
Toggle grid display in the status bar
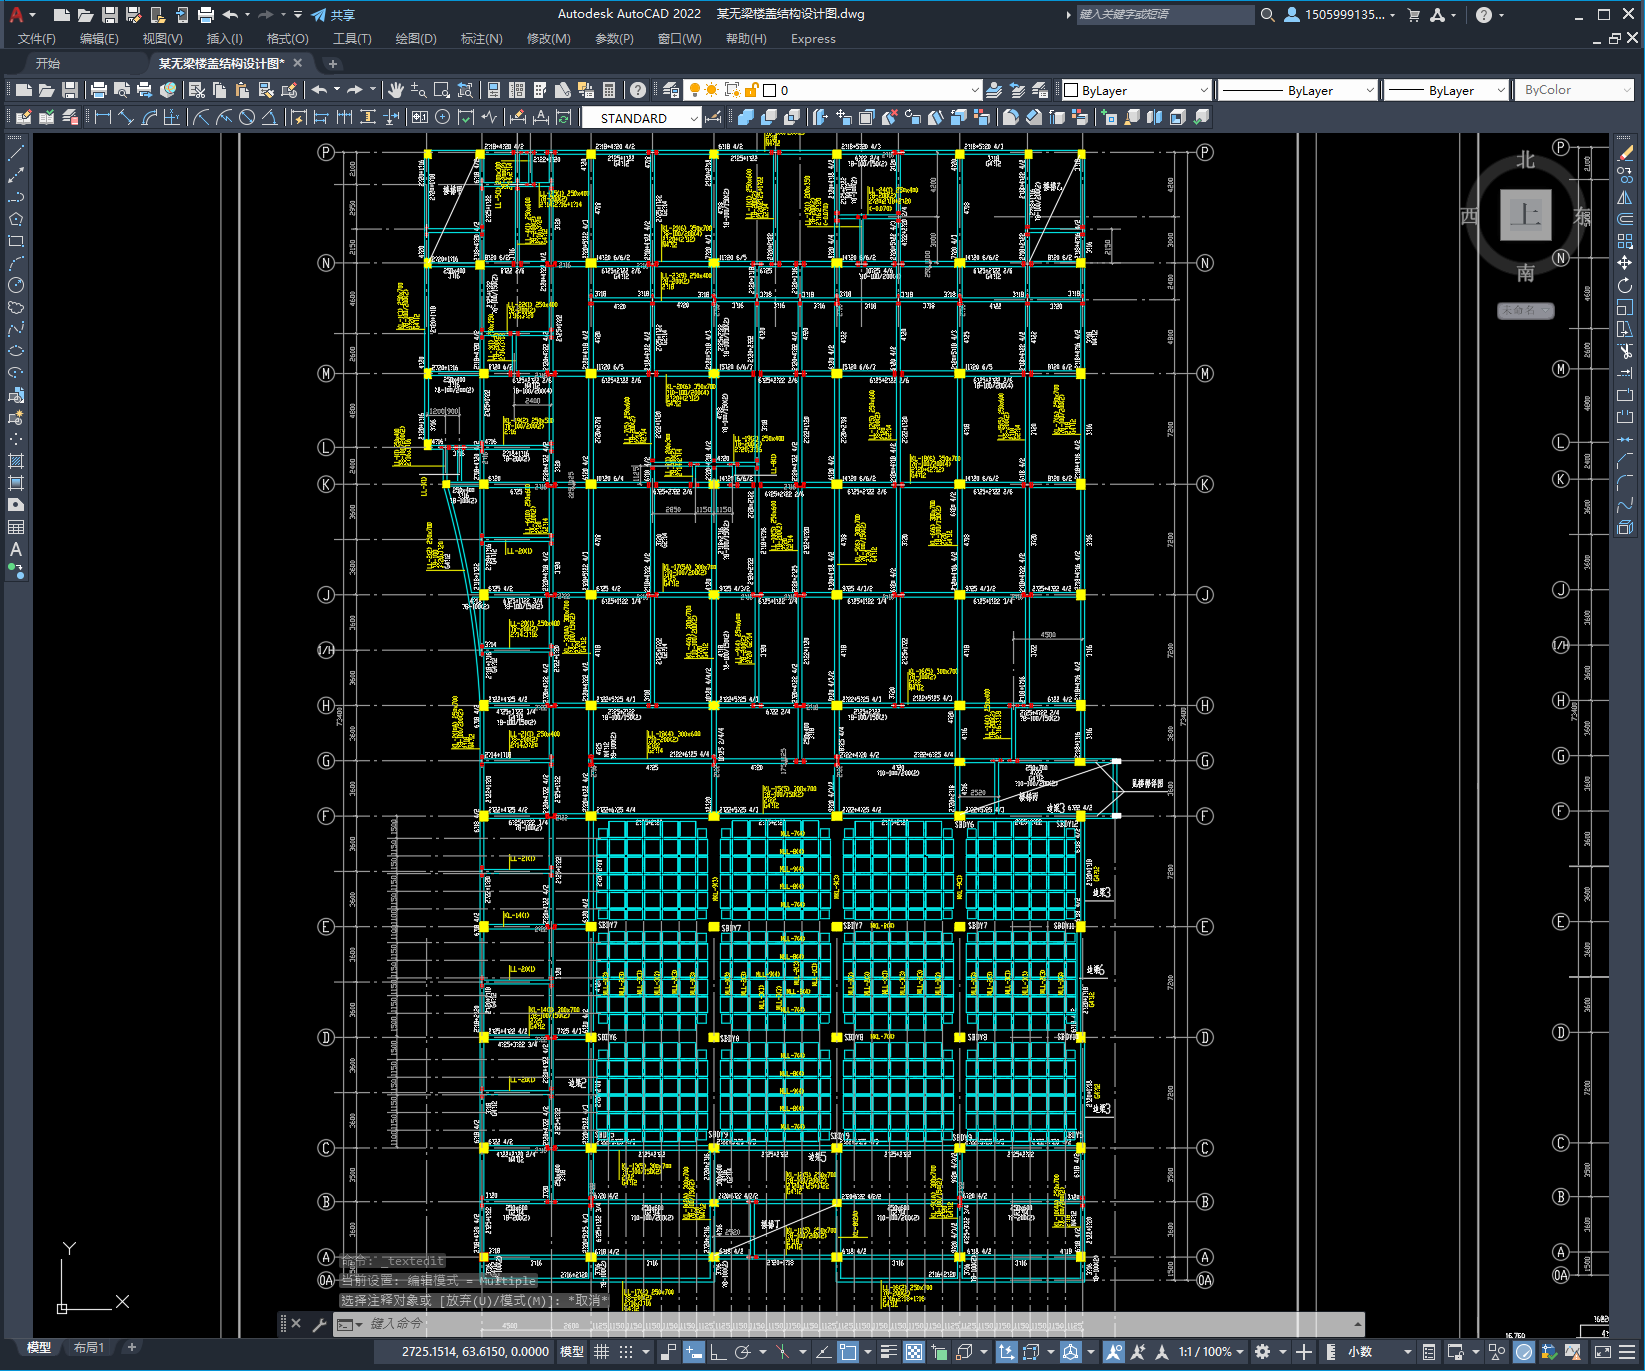tap(601, 1352)
